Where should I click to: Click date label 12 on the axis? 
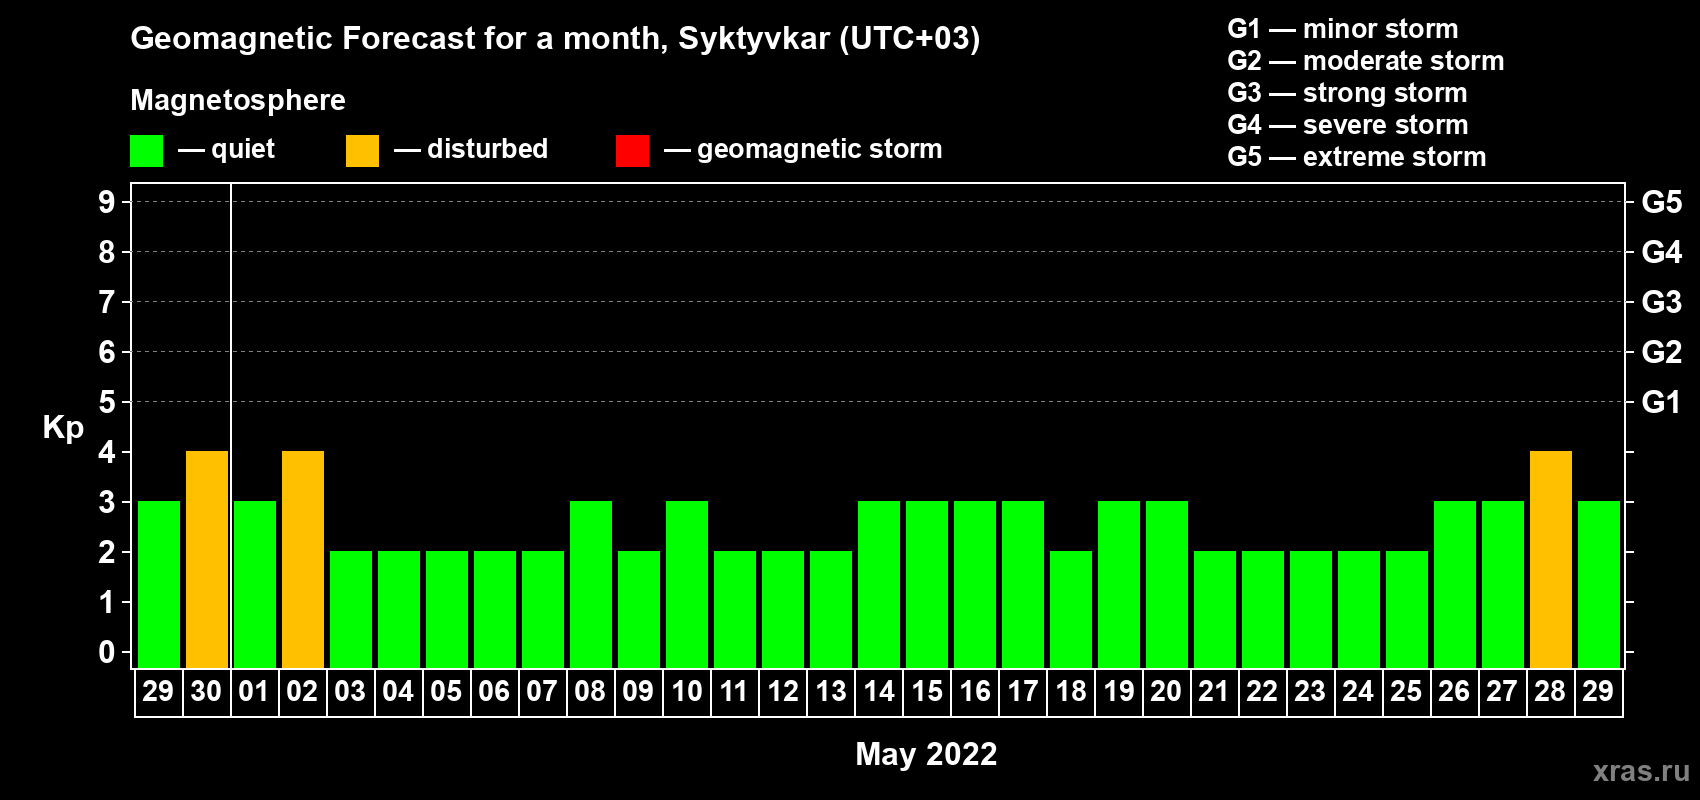point(782,692)
